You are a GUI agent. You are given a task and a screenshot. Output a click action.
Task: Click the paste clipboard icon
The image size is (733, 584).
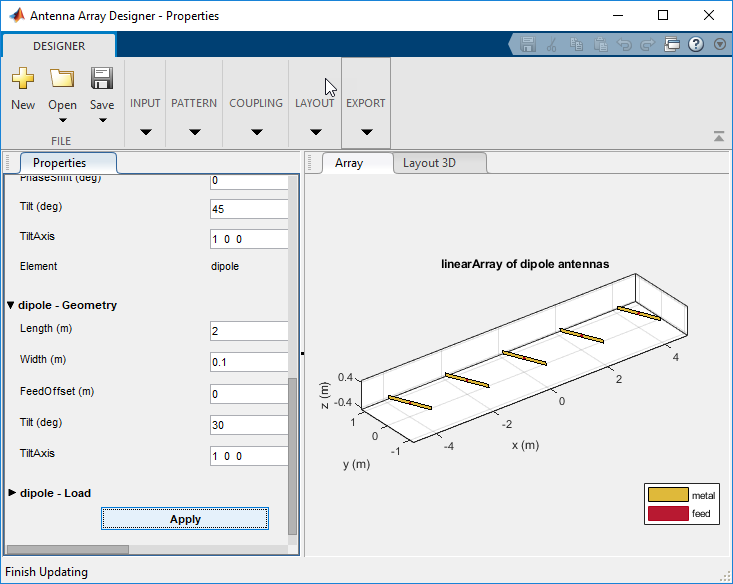tap(601, 44)
